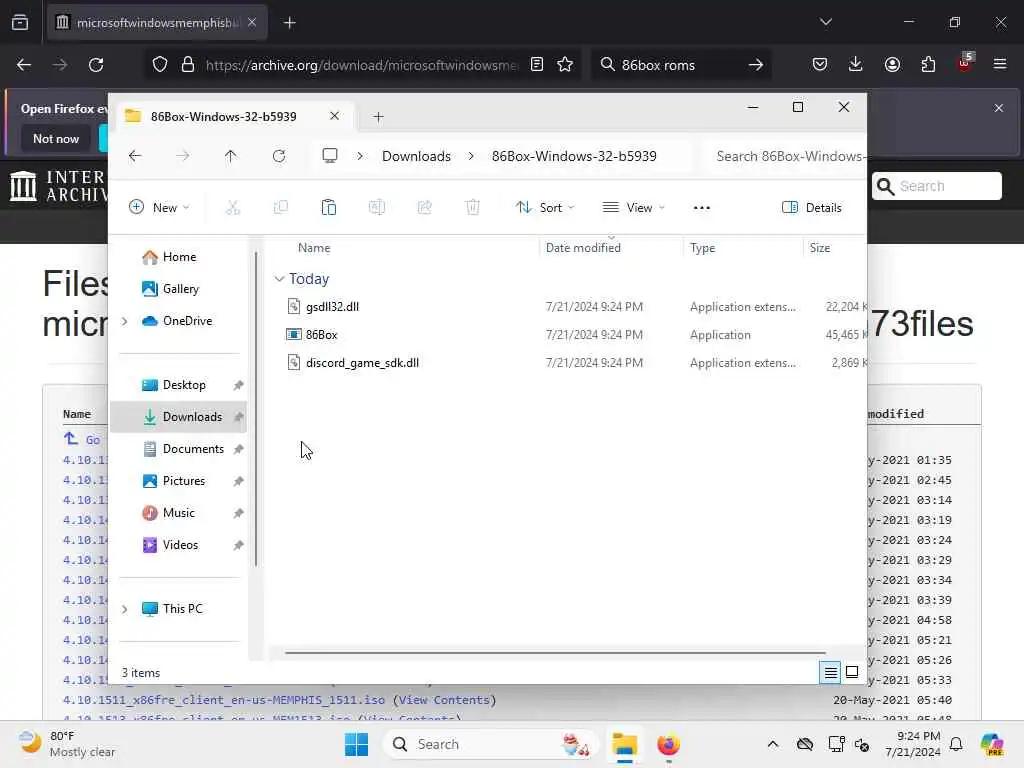Open Pictures in the navigation pane
The height and width of the screenshot is (768, 1024).
(178, 481)
